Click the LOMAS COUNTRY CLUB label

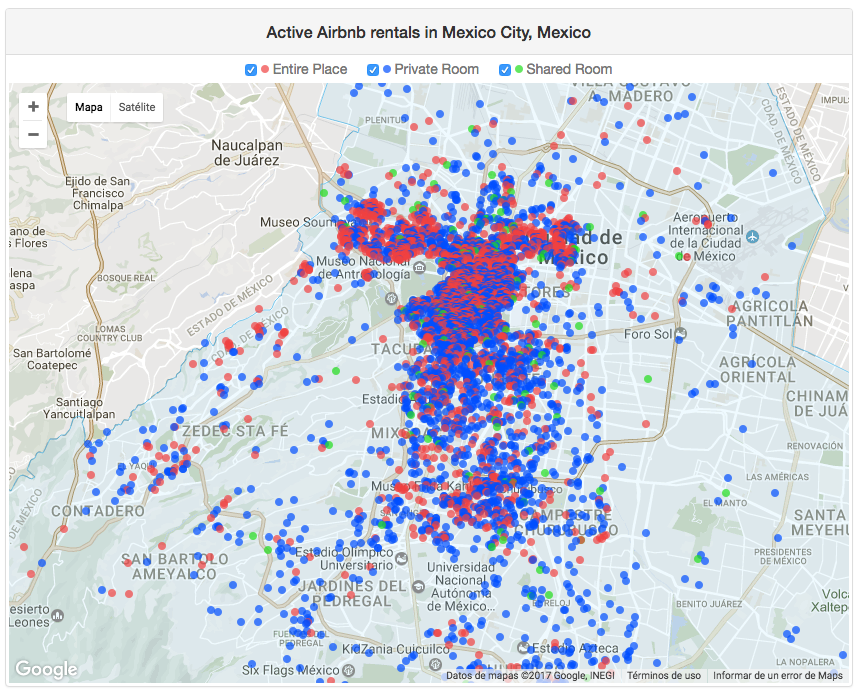tap(109, 333)
